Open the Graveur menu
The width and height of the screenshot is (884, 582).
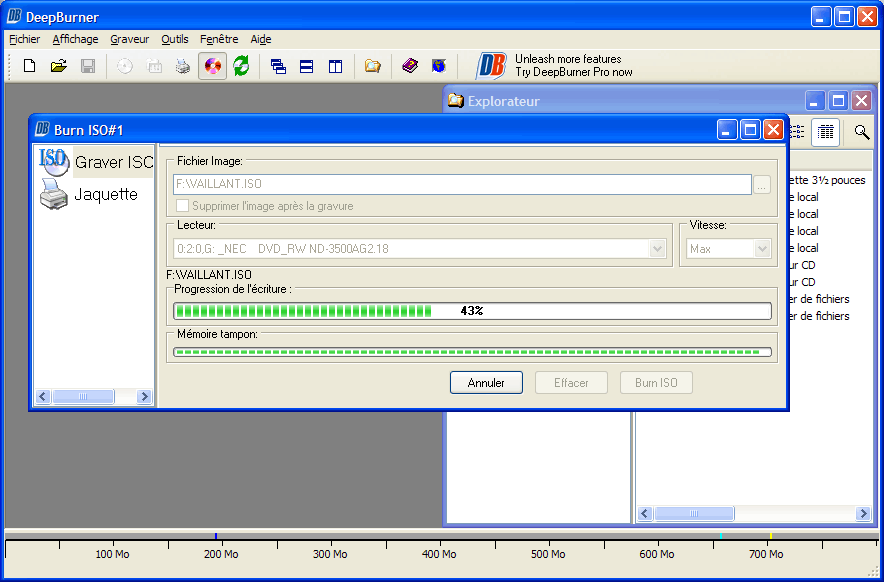pos(129,39)
